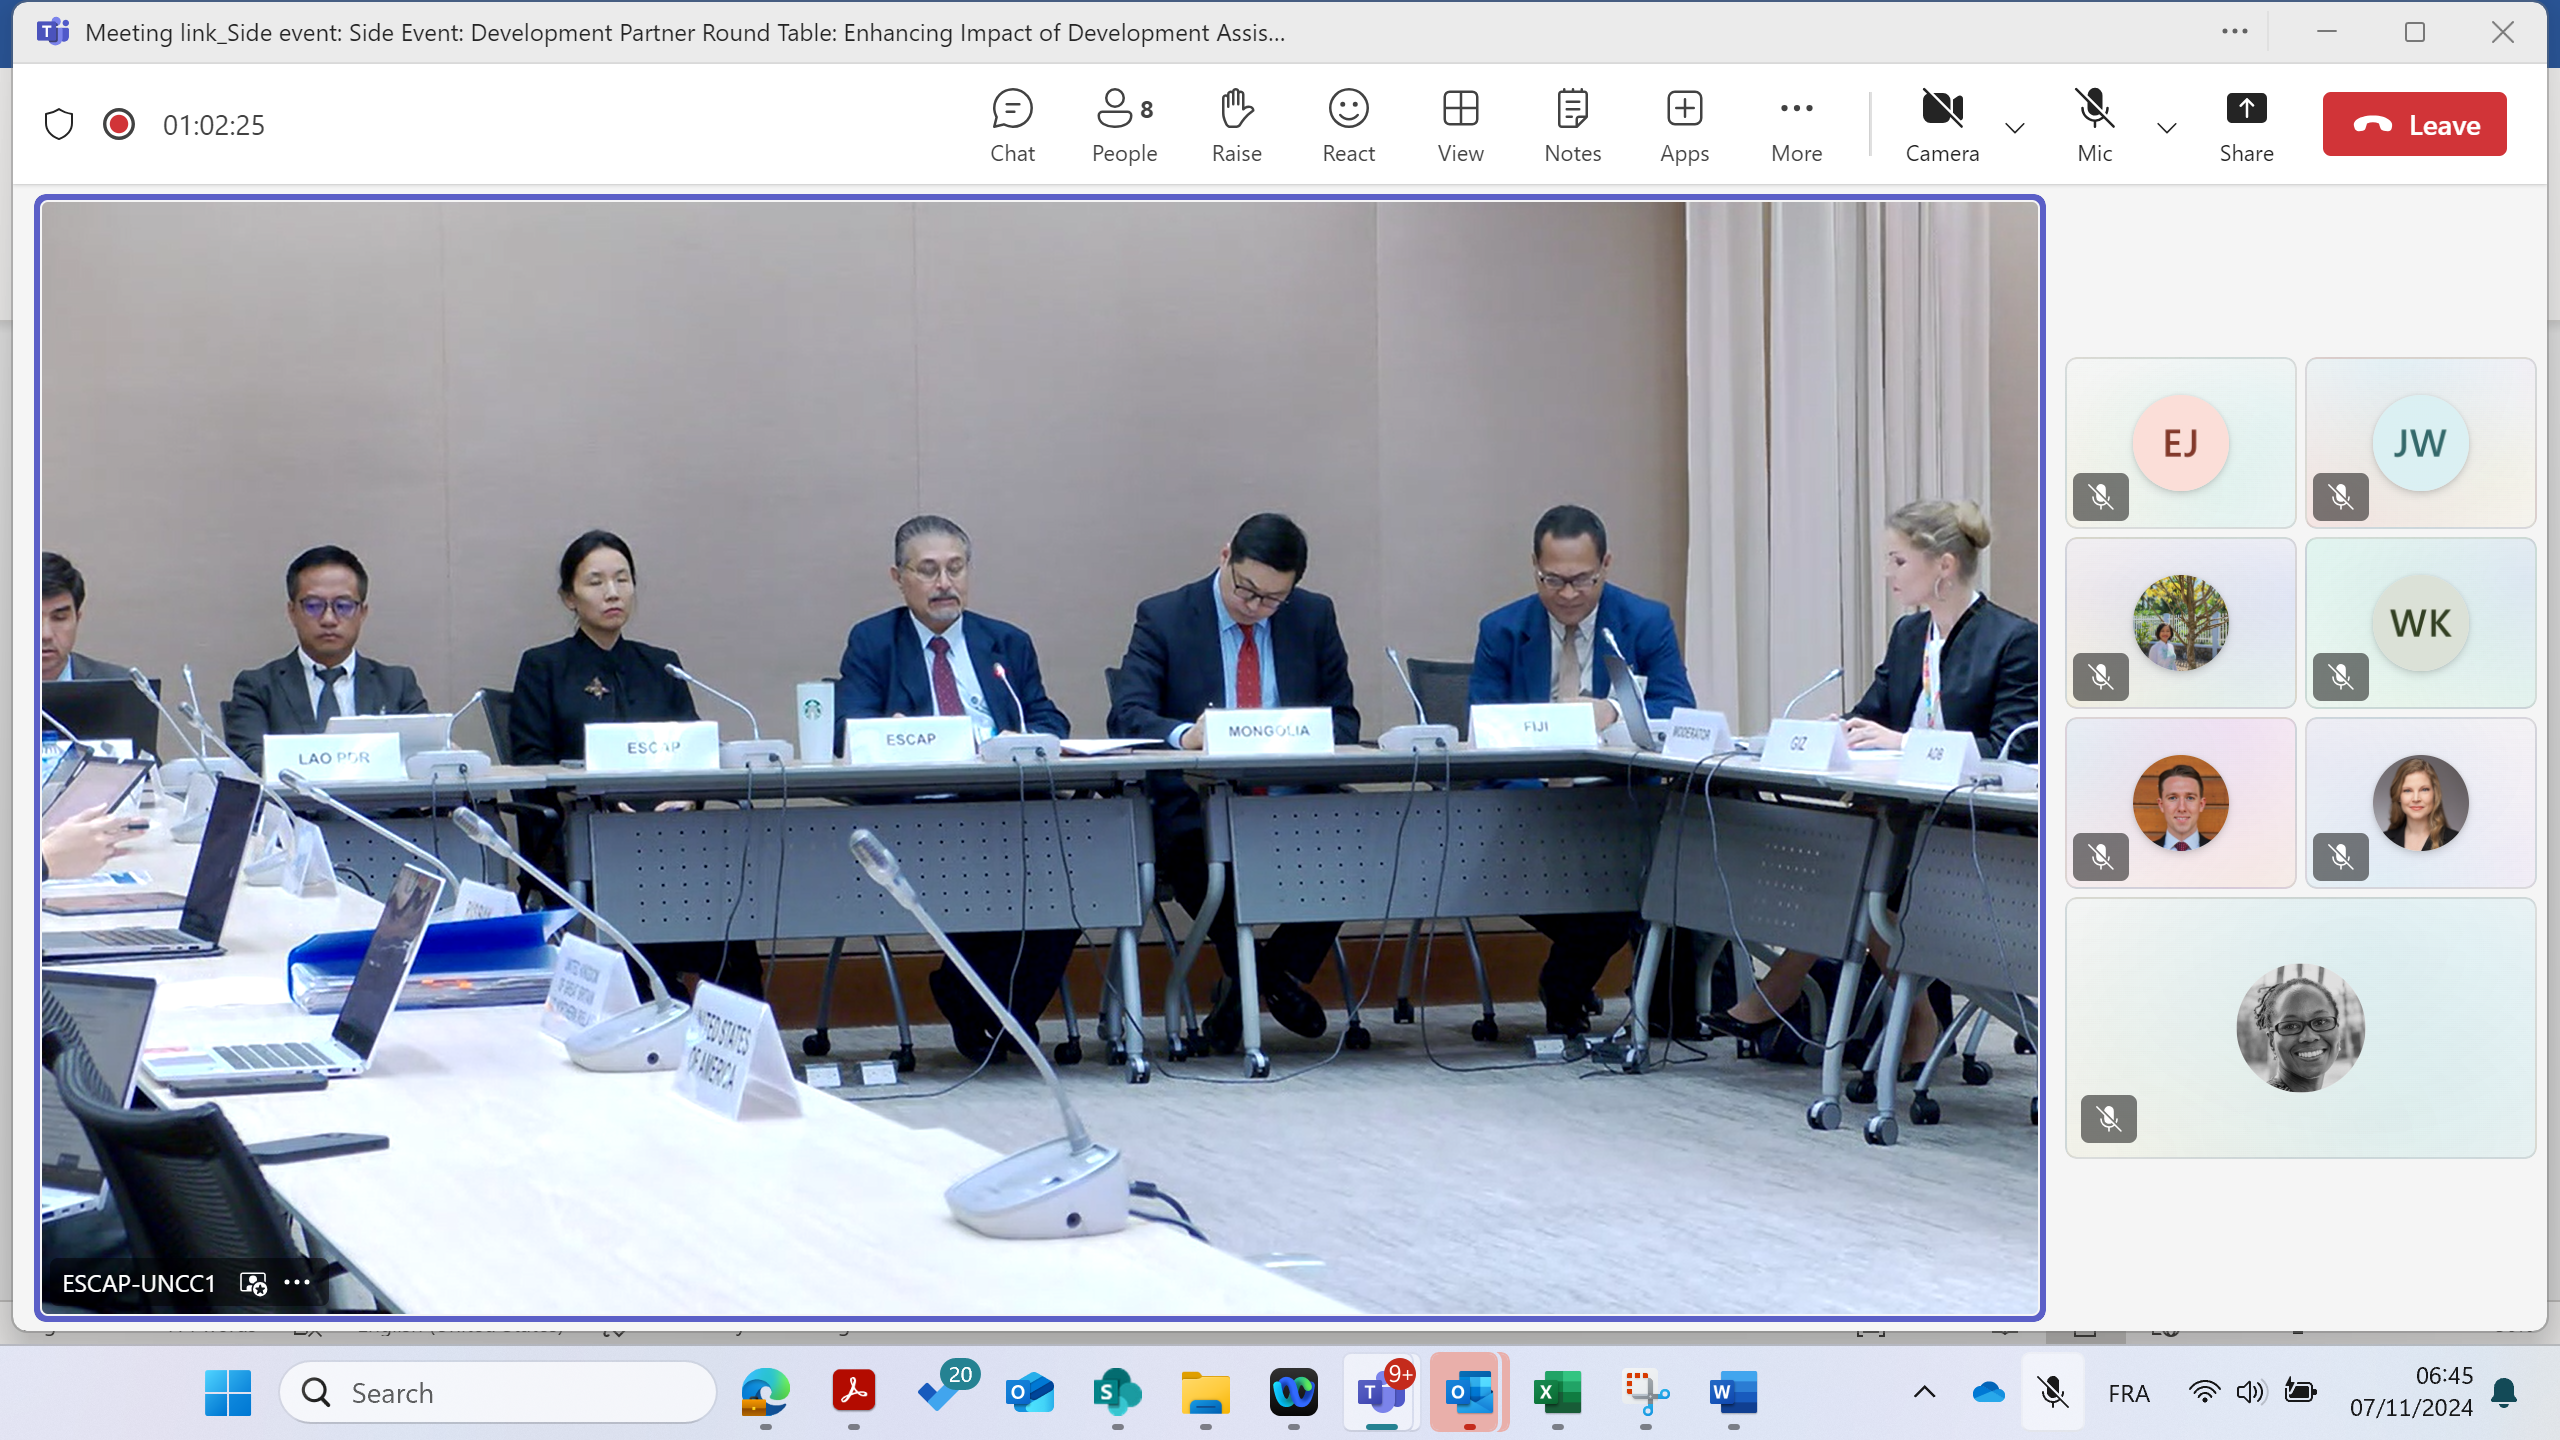Open Word from taskbar
2560x1440 pixels.
point(1733,1393)
